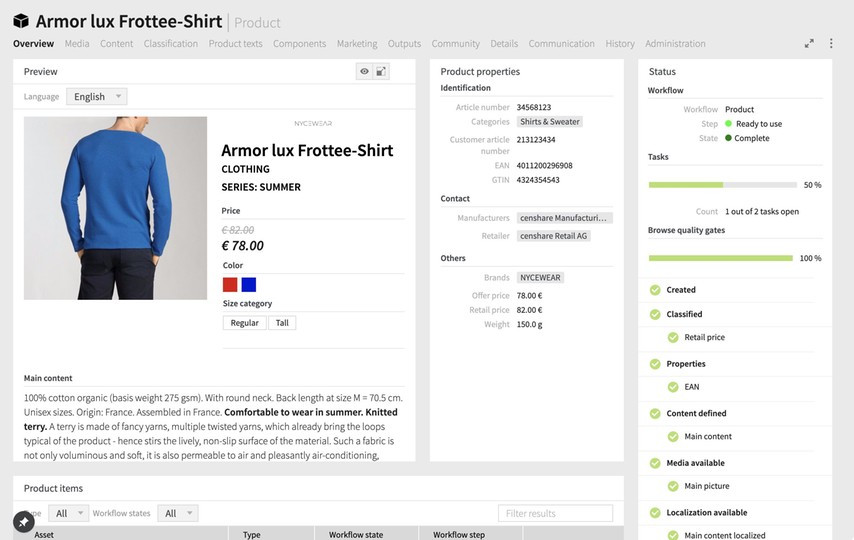Click the dark green Complete state dot
Viewport: 854px width, 540px height.
pos(728,138)
